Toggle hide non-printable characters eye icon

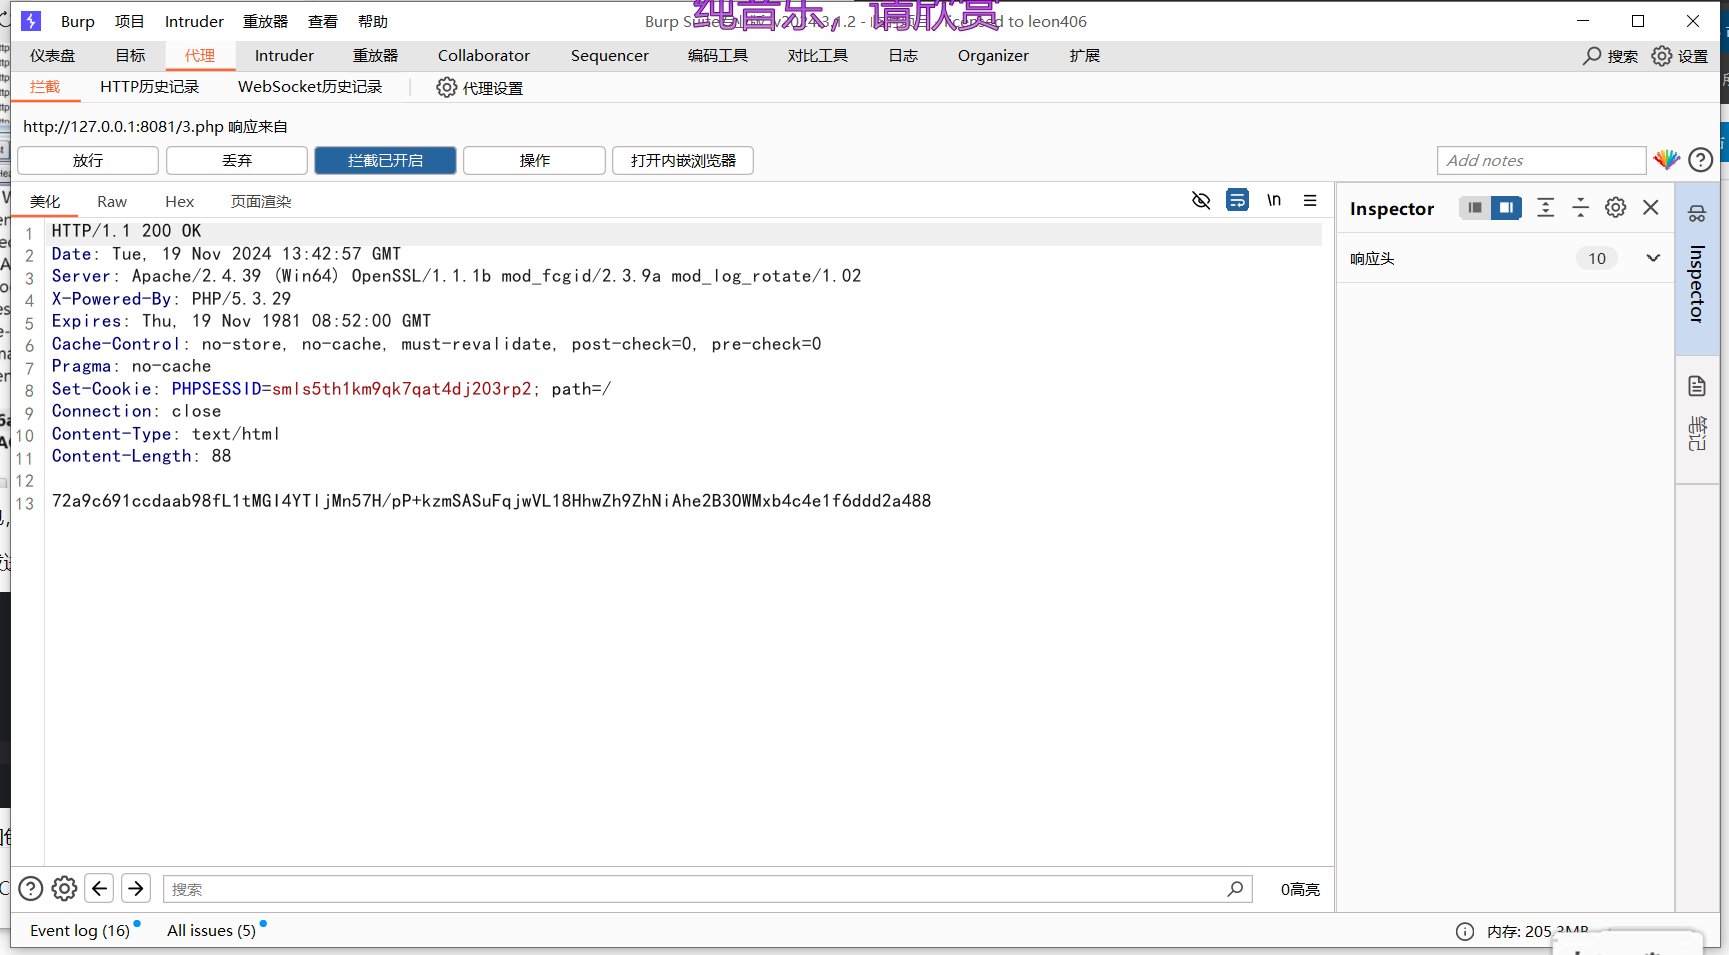1201,201
